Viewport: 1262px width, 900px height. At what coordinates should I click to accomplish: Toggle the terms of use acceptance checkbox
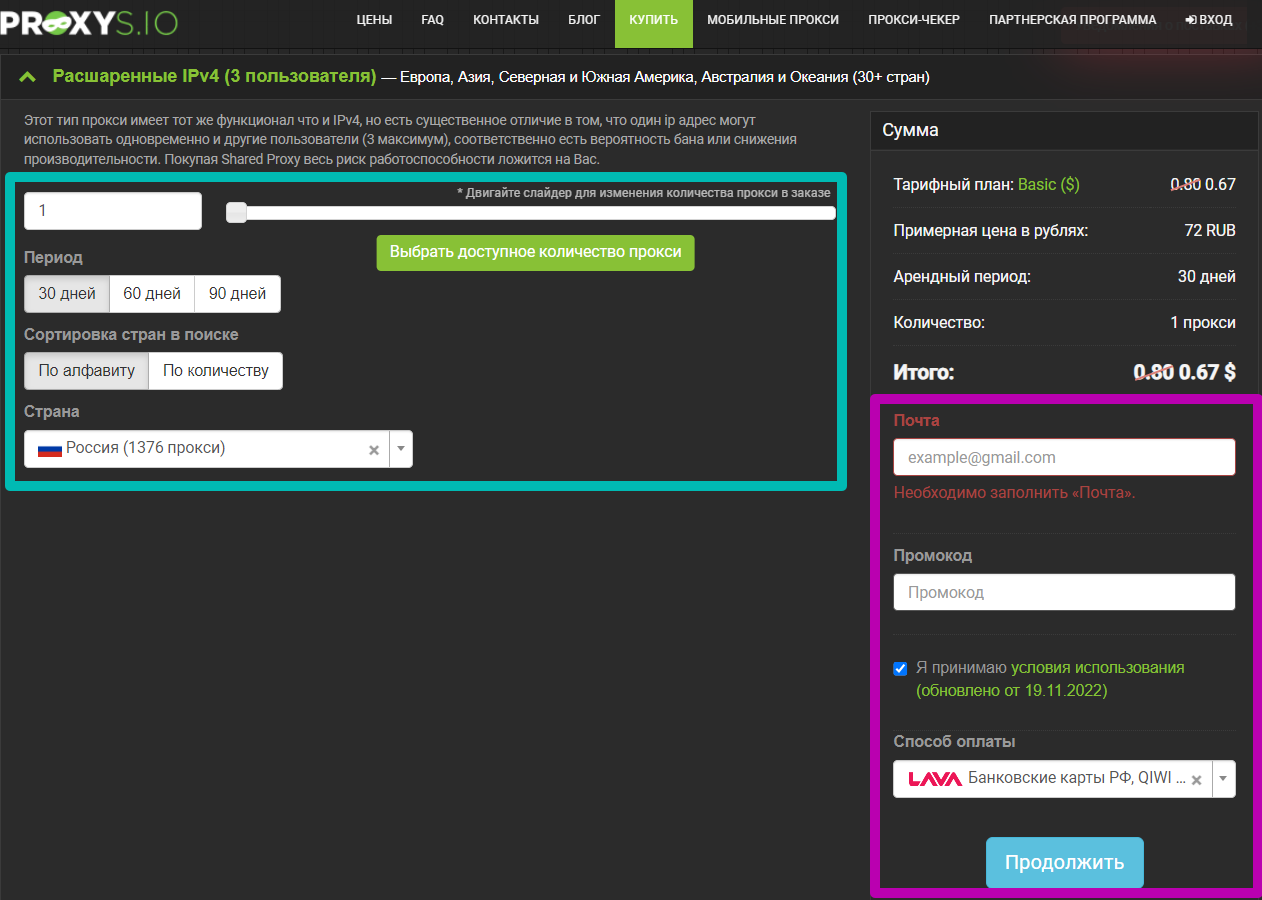(x=900, y=668)
